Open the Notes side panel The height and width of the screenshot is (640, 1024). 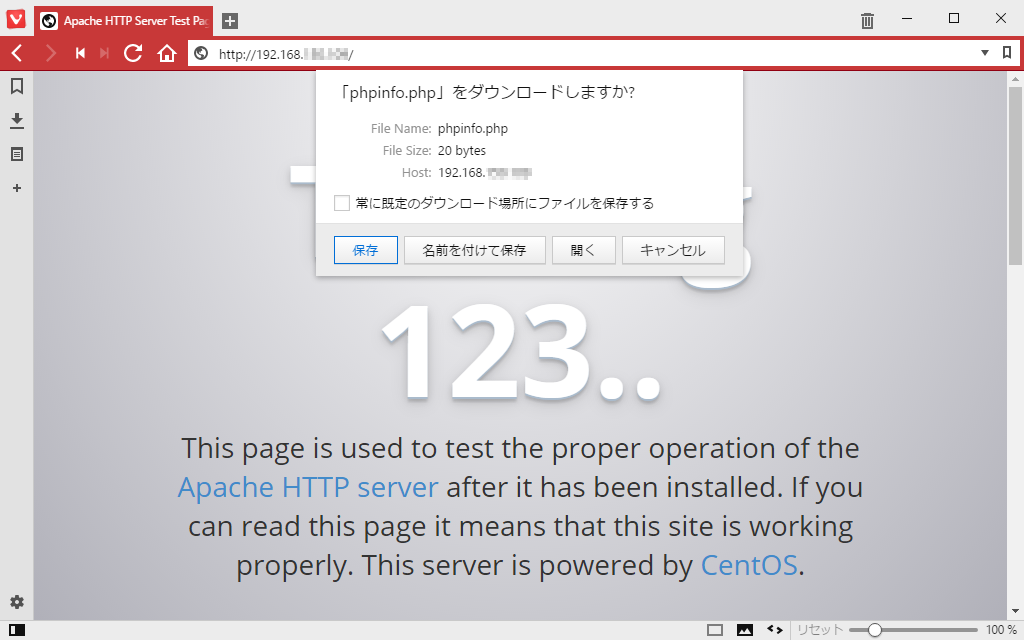17,154
